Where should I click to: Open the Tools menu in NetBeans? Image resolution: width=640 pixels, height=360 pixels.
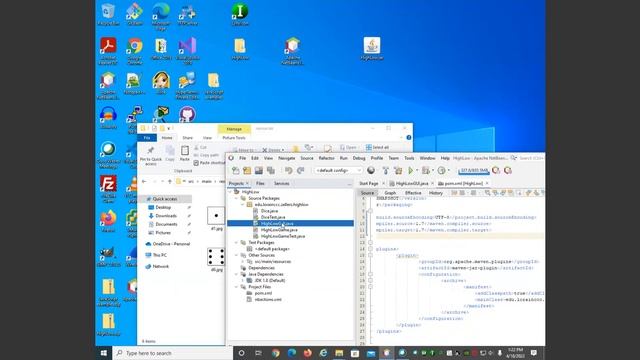409,158
